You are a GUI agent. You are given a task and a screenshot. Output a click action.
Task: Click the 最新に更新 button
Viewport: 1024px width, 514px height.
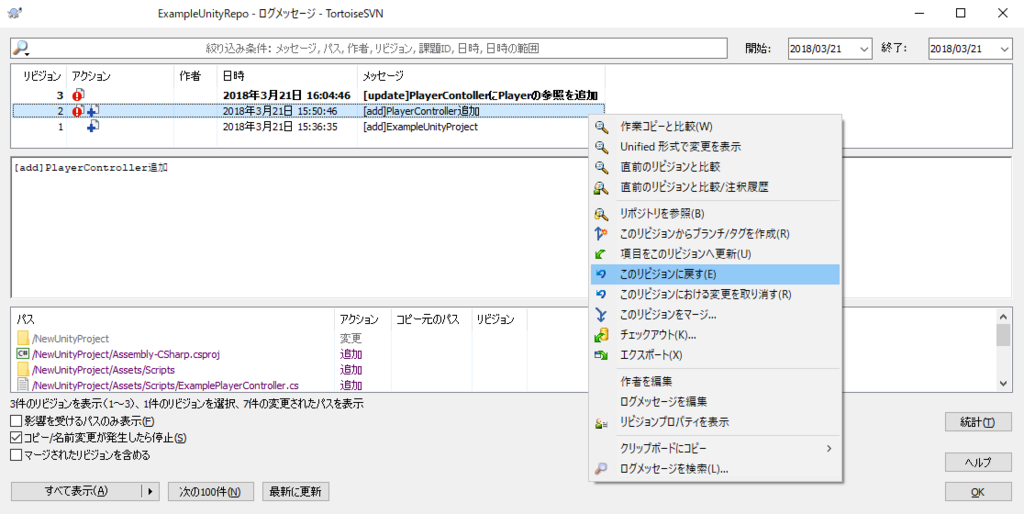pos(296,492)
